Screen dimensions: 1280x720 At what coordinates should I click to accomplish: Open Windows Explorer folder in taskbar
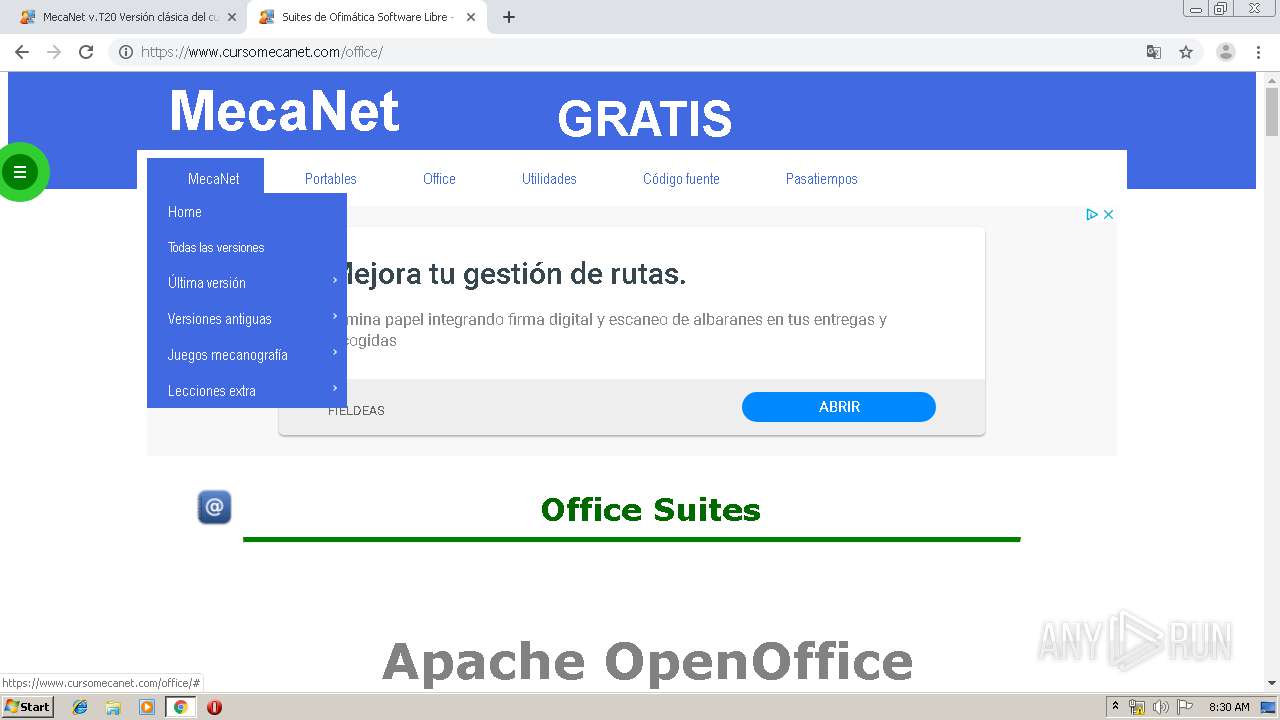click(113, 707)
